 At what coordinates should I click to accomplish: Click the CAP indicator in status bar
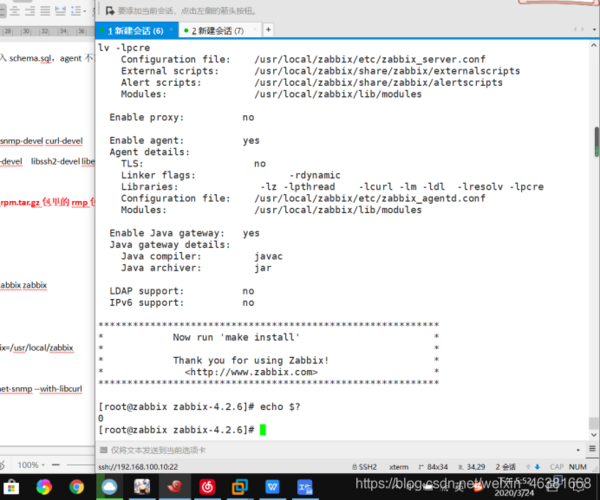pos(556,467)
